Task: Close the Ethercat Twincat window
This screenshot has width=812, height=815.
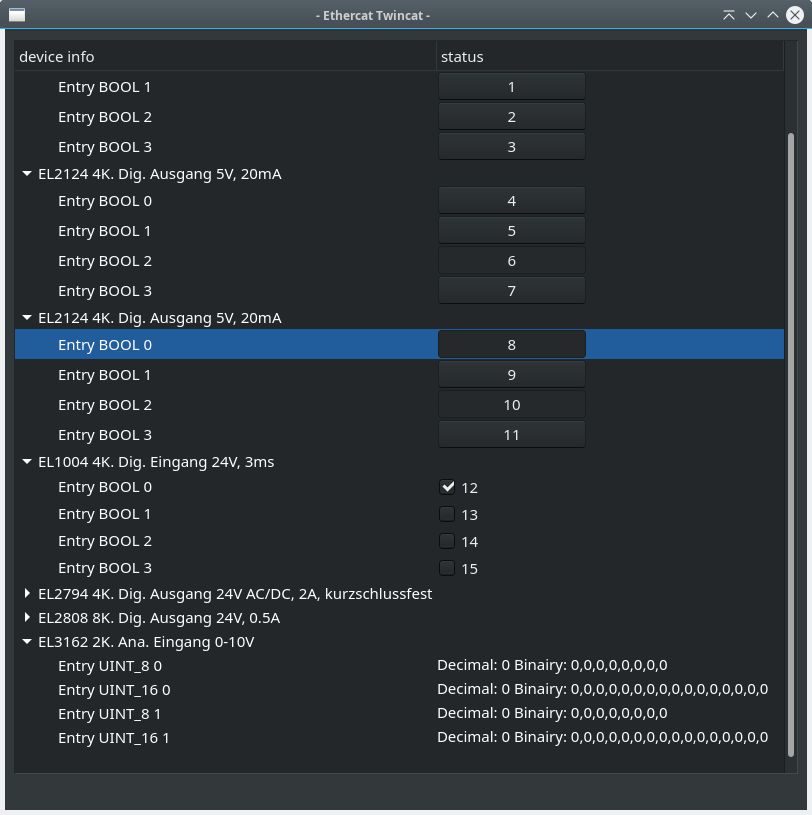Action: point(795,15)
